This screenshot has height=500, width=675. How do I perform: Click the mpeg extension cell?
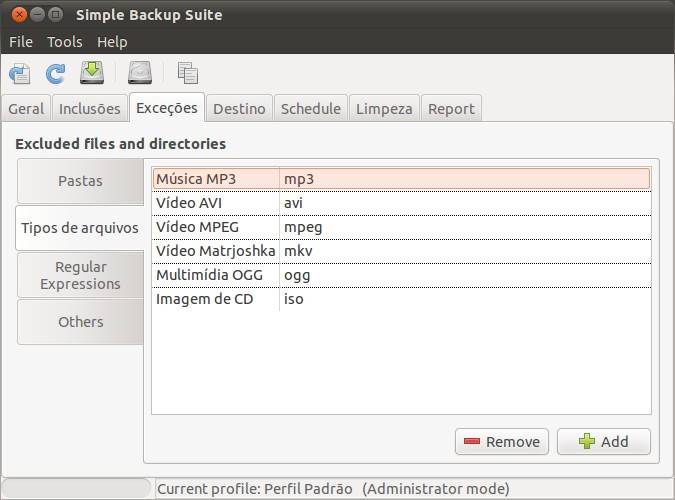(x=465, y=227)
